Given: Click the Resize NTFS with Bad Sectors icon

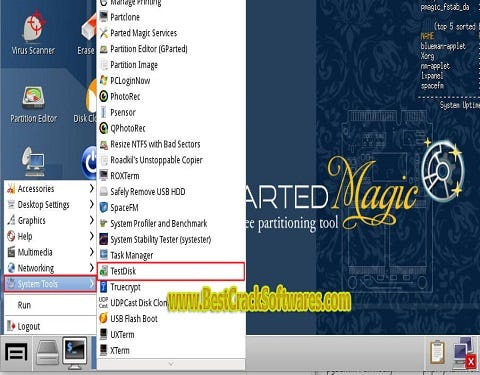Looking at the screenshot, I should pos(104,144).
